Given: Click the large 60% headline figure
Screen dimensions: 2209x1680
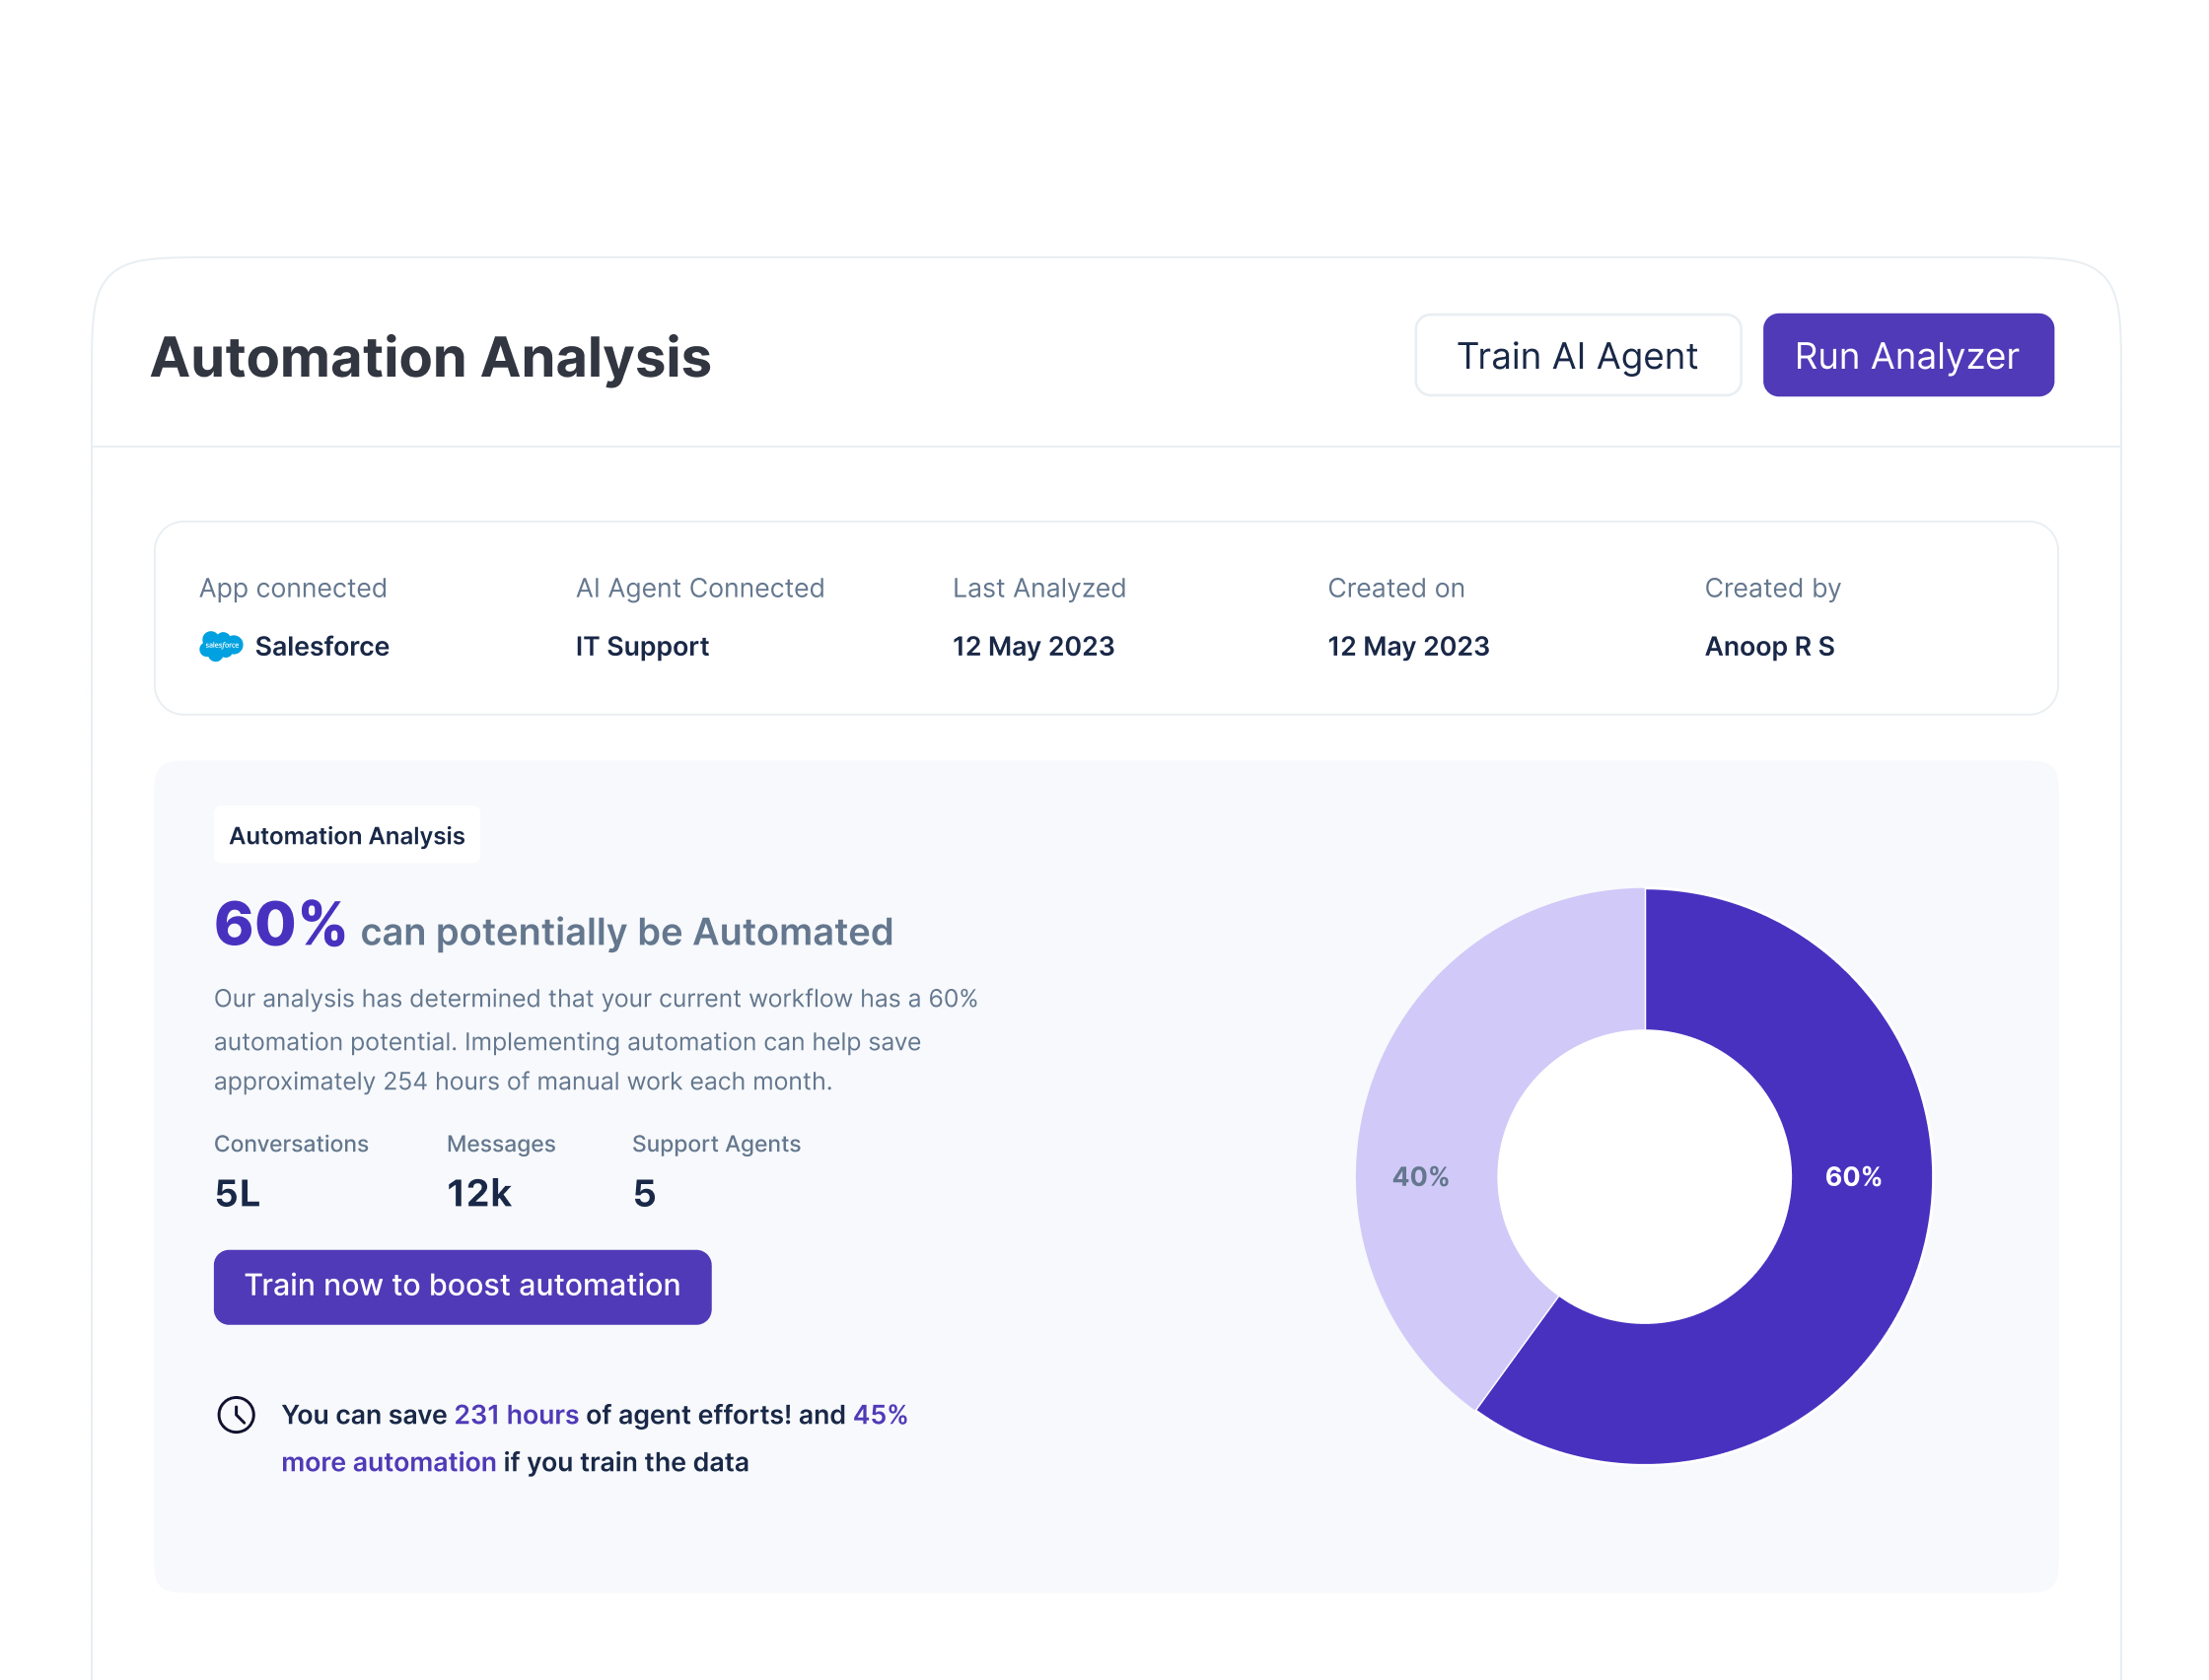Looking at the screenshot, I should pyautogui.click(x=279, y=924).
